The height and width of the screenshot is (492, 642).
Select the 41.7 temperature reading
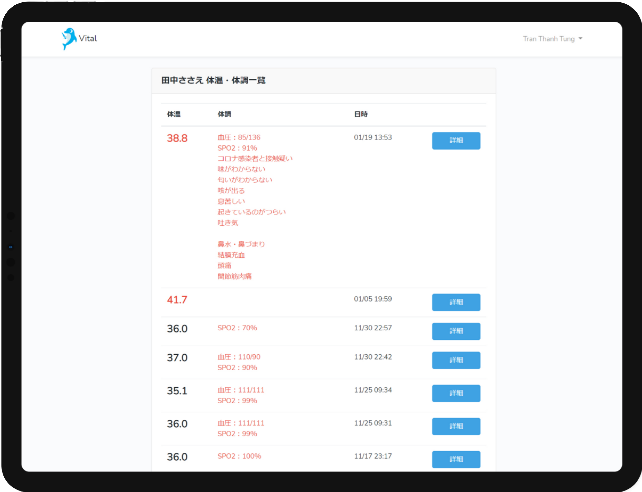pyautogui.click(x=177, y=299)
